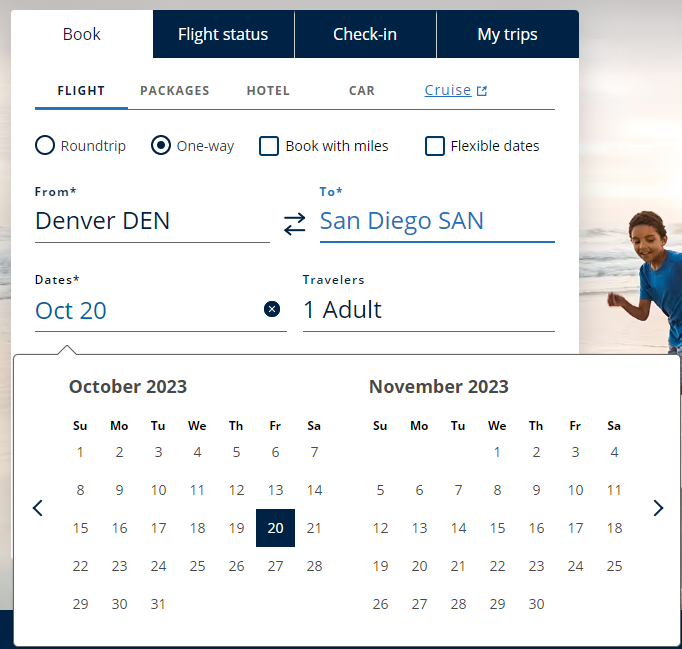Click the From field with Denver DEN
This screenshot has height=649, width=682.
(152, 221)
